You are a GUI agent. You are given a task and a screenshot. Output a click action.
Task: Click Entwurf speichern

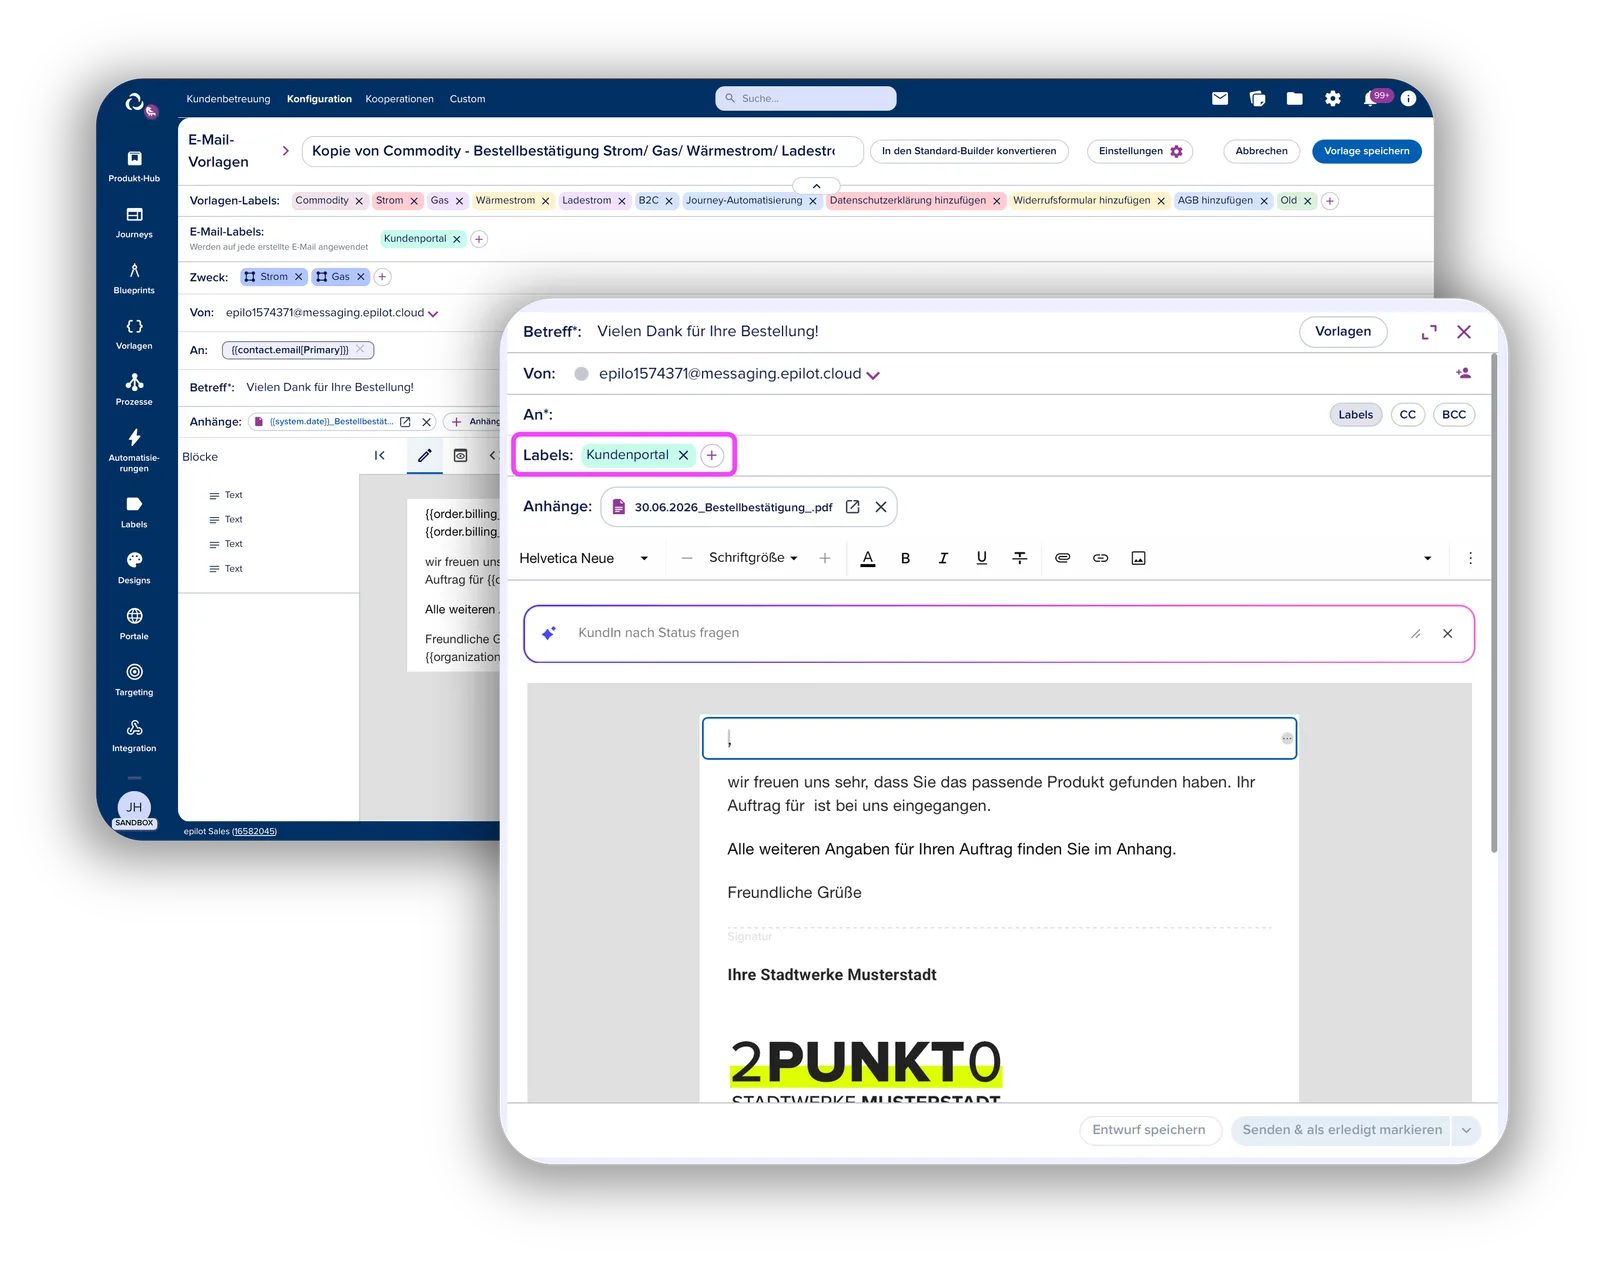point(1149,1130)
